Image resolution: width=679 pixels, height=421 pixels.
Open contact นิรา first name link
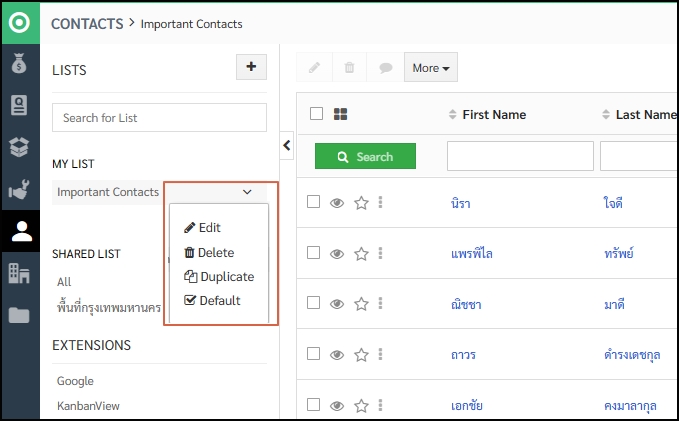[461, 203]
